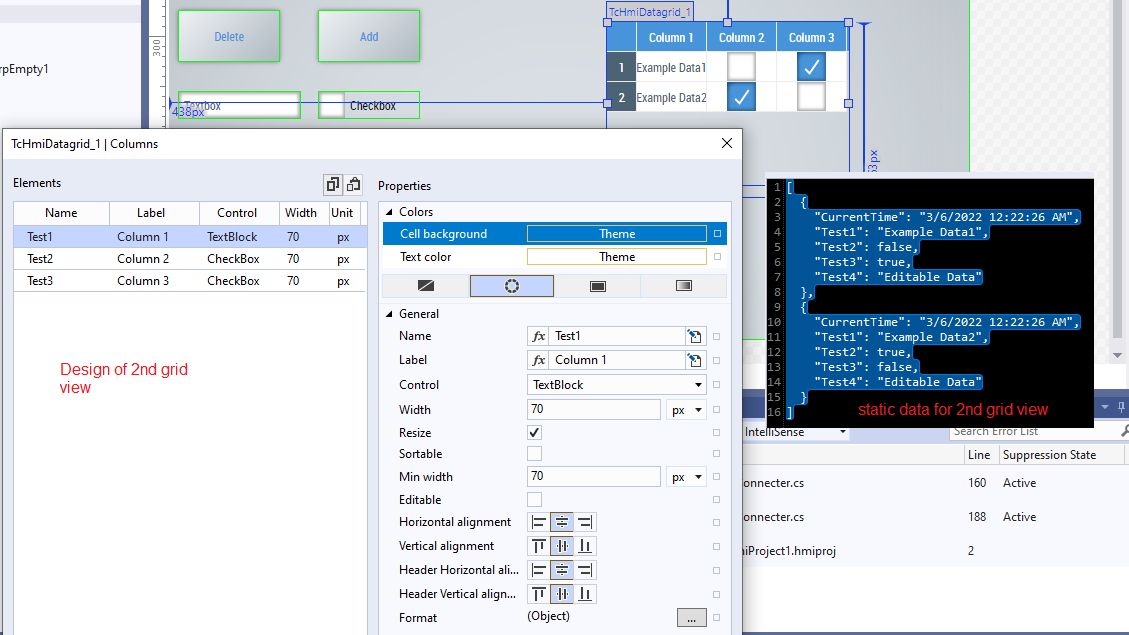
Task: Select the transparent color mode icon
Action: point(426,285)
